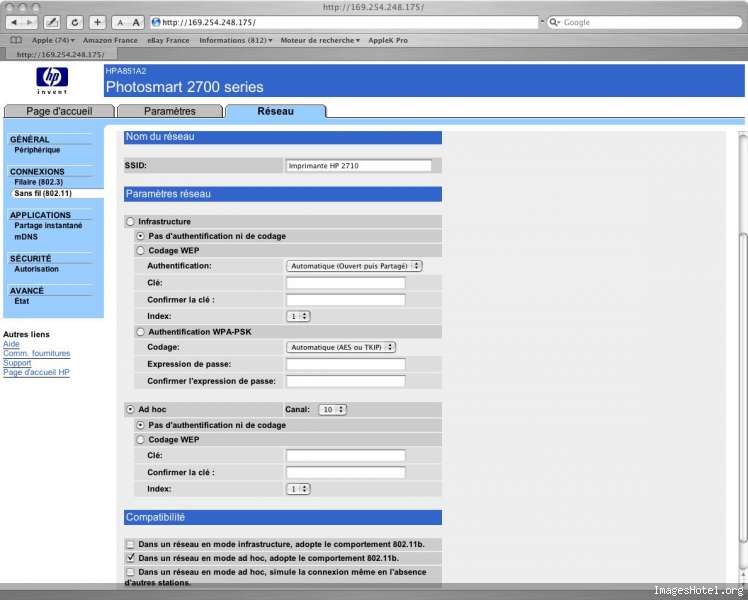Click the add bookmark plus button
Image resolution: width=748 pixels, height=600 pixels.
pos(97,22)
